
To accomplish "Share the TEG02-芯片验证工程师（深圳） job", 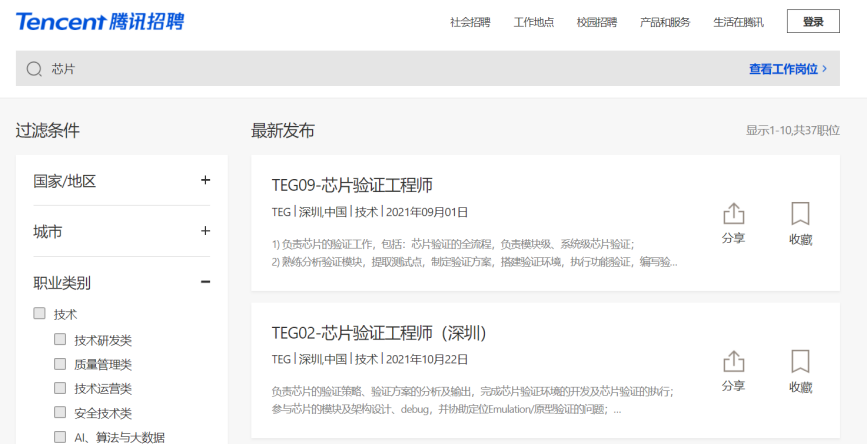I will pos(733,371).
